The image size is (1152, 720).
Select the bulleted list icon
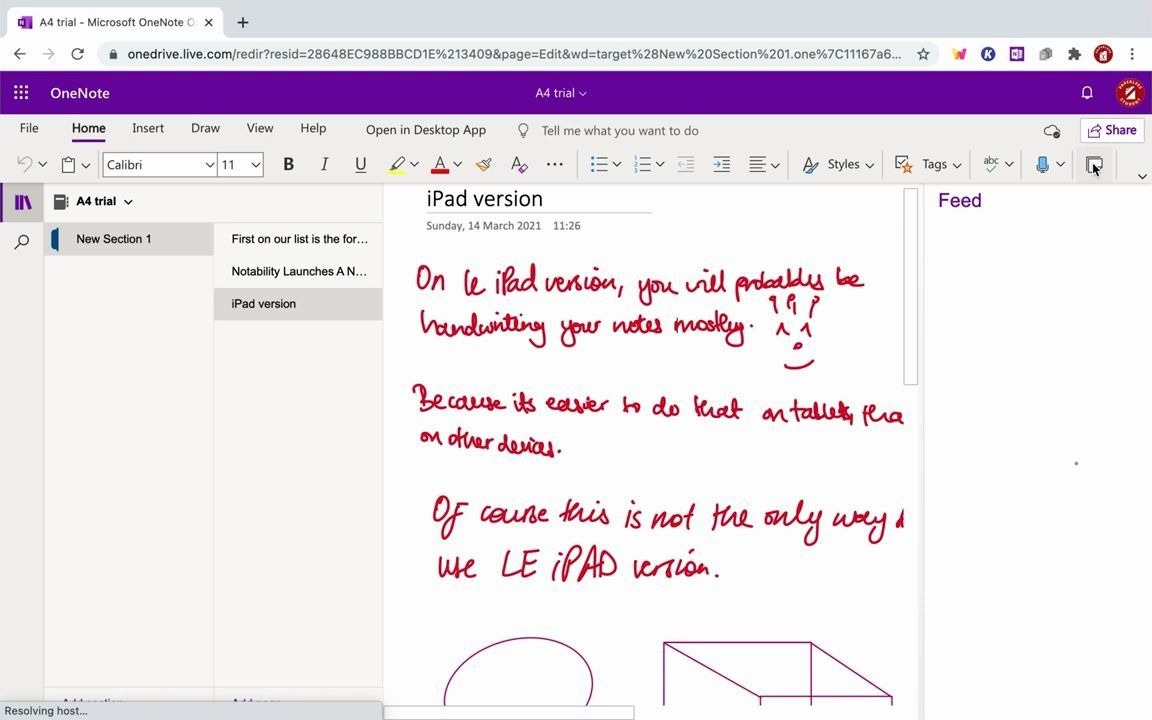click(597, 164)
